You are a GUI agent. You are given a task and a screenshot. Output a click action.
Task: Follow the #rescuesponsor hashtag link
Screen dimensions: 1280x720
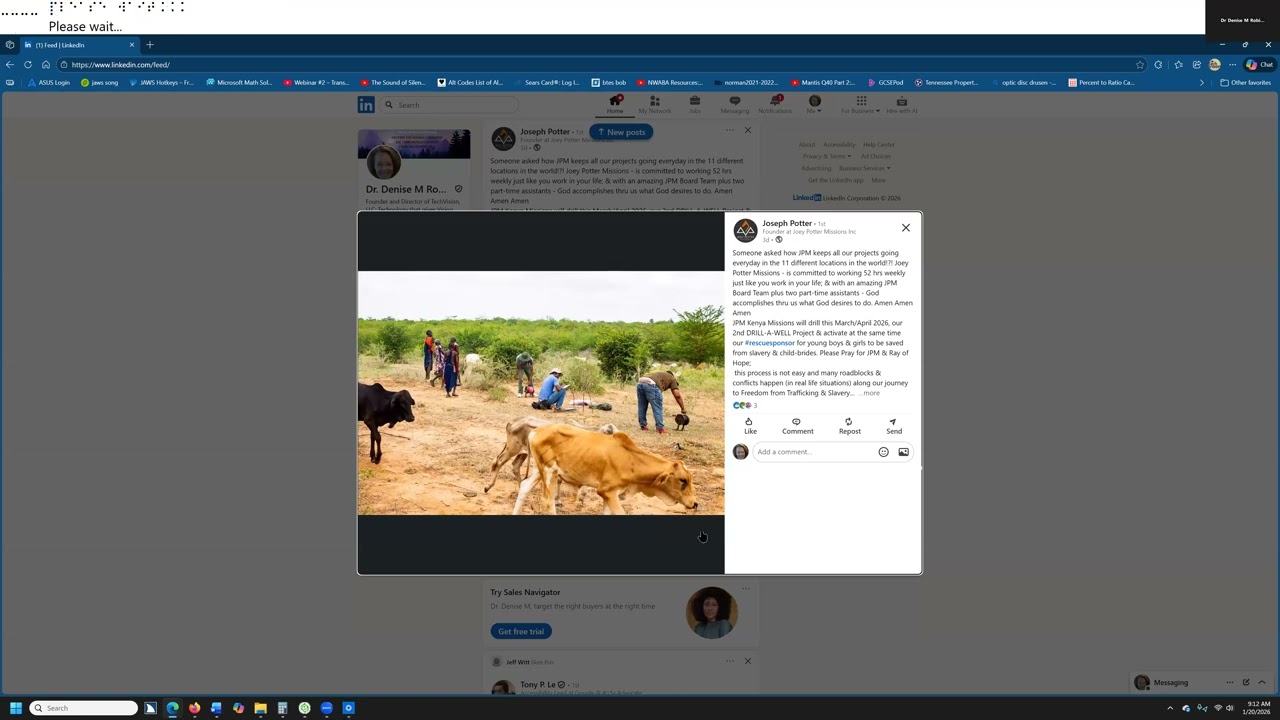pos(770,343)
